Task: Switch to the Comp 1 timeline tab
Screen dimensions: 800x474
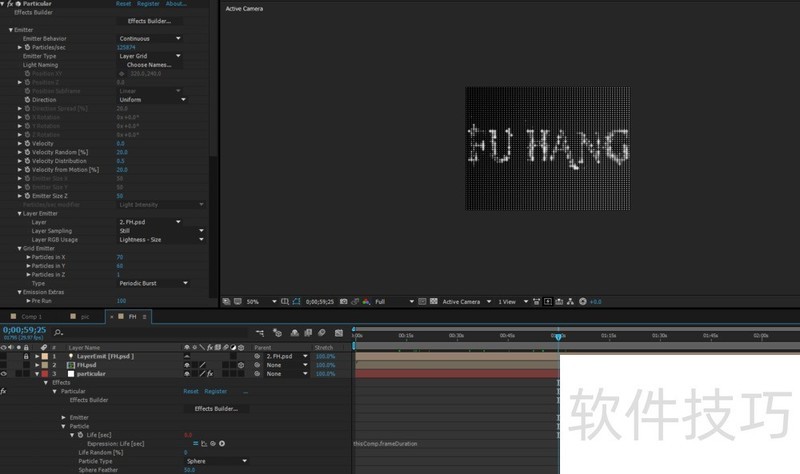Action: coord(32,316)
